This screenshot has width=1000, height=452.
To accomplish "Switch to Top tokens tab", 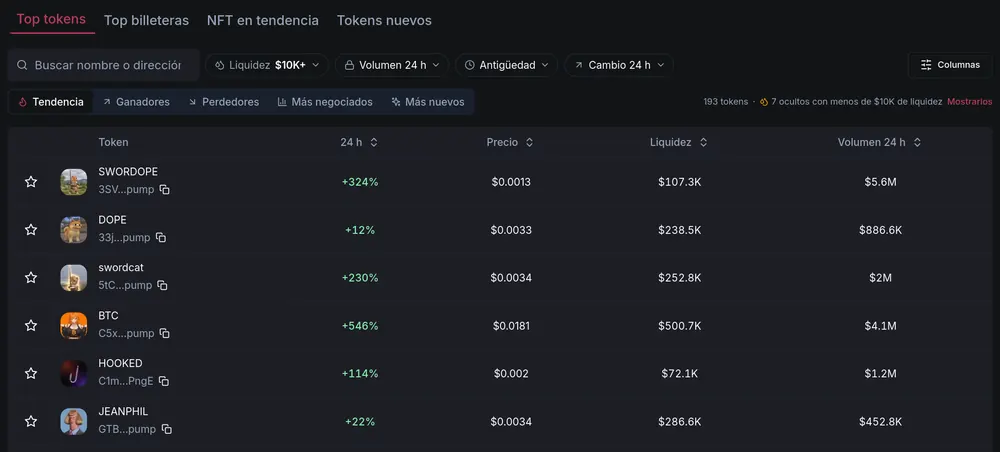I will click(x=51, y=19).
